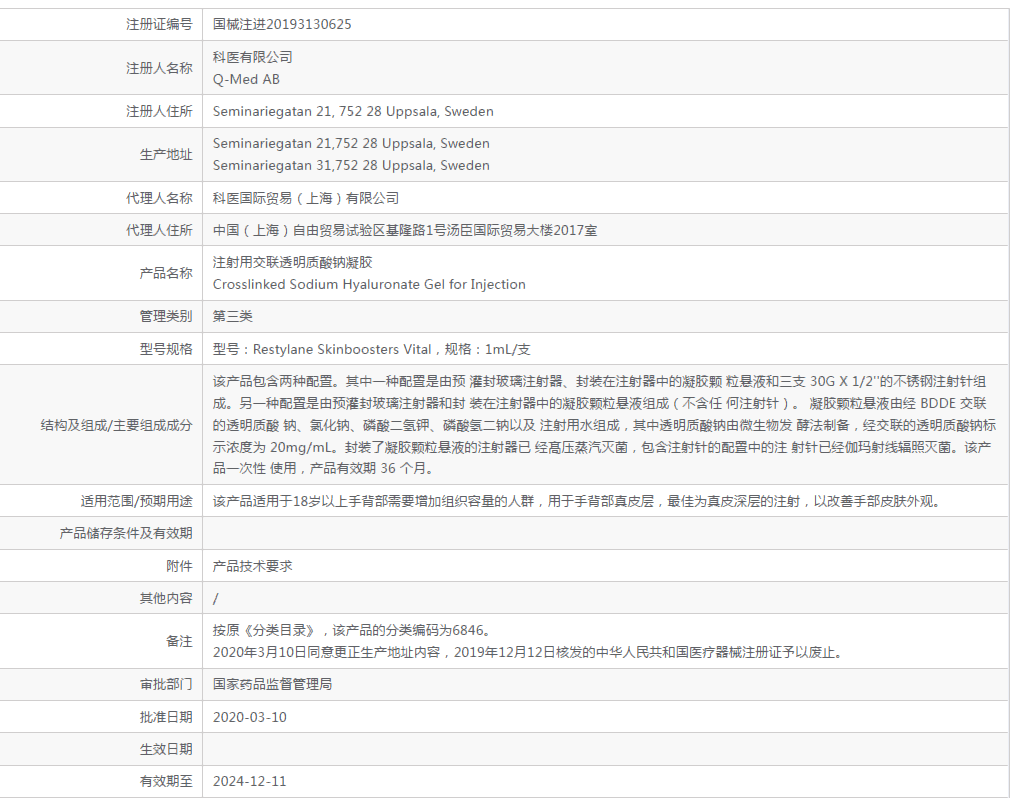The image size is (1011, 798).
Task: Click the English product name Crosslinked Sodium Hyaluronate Gel
Action: [x=369, y=285]
